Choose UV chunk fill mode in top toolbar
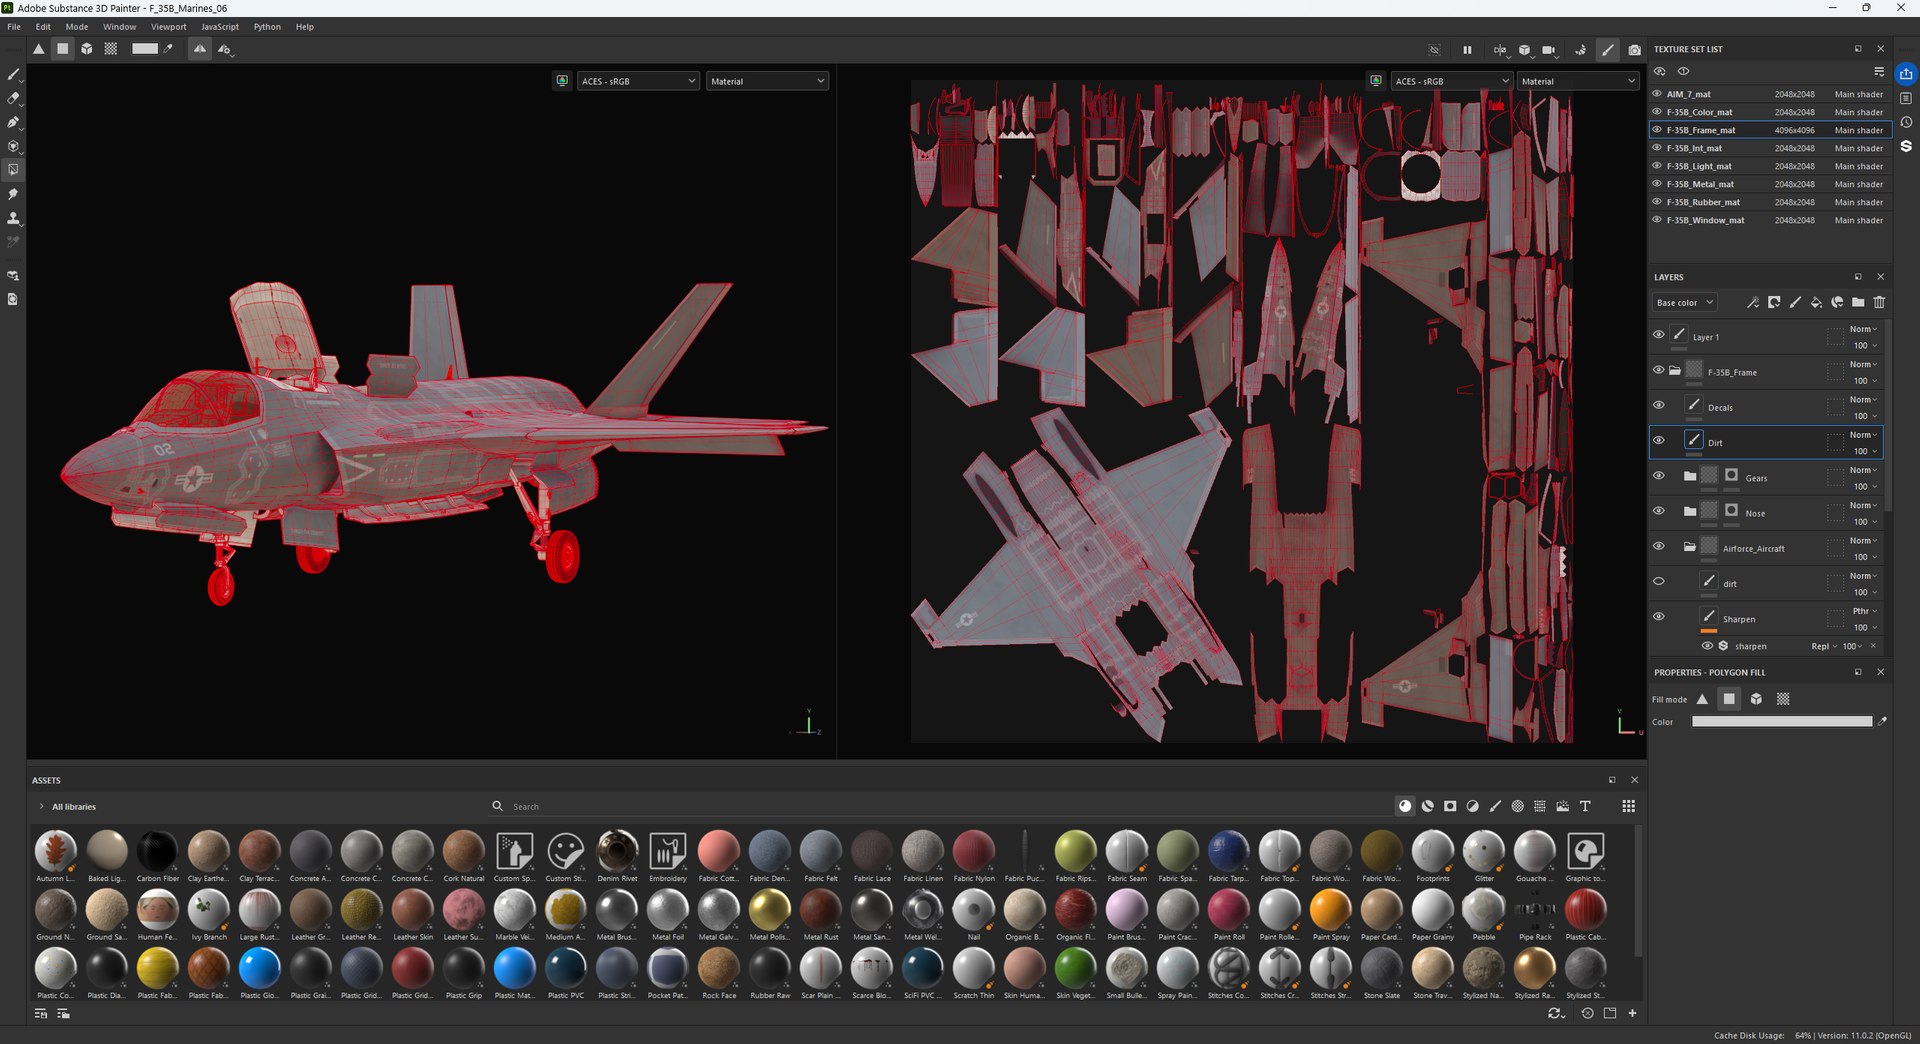 111,49
